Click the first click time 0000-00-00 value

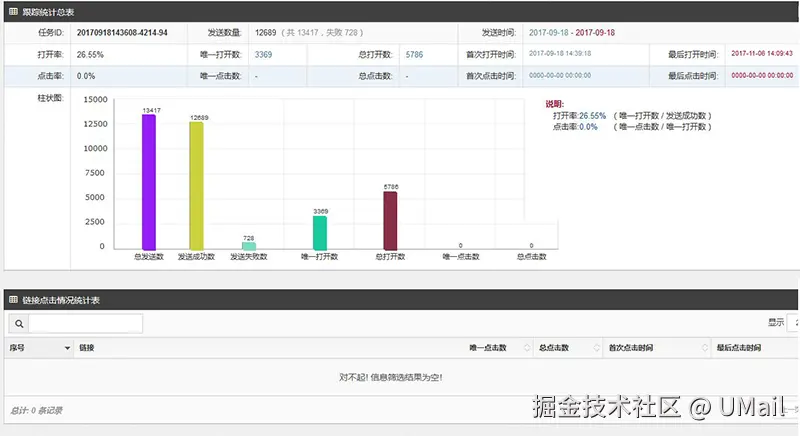pos(560,75)
